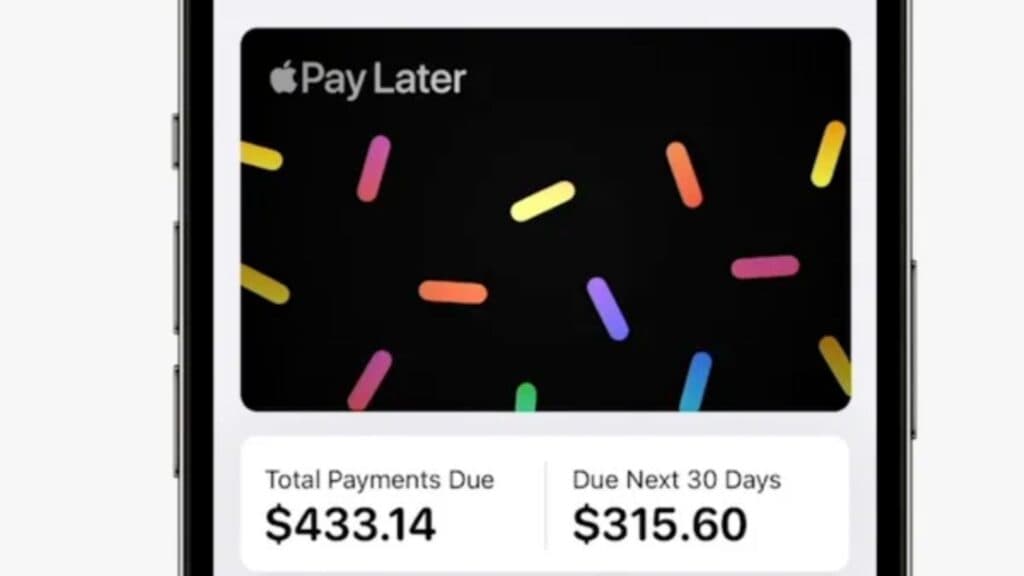The image size is (1024, 576).
Task: Open the Pay Later card title
Action: pos(382,80)
